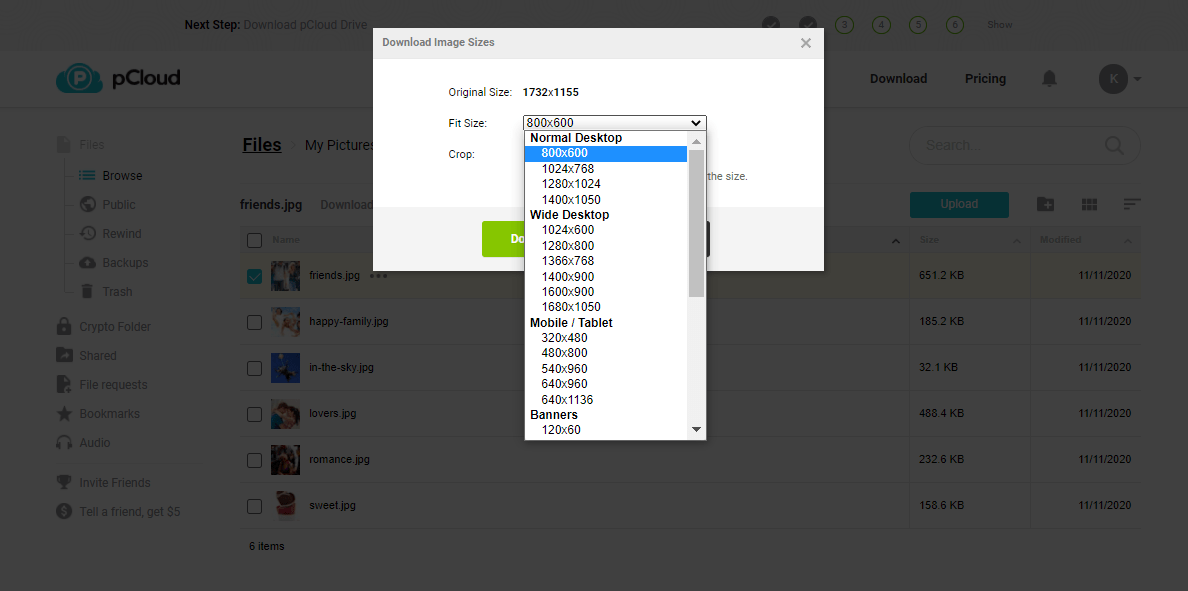Click setup step 3 circle
This screenshot has height=591, width=1188.
(844, 25)
